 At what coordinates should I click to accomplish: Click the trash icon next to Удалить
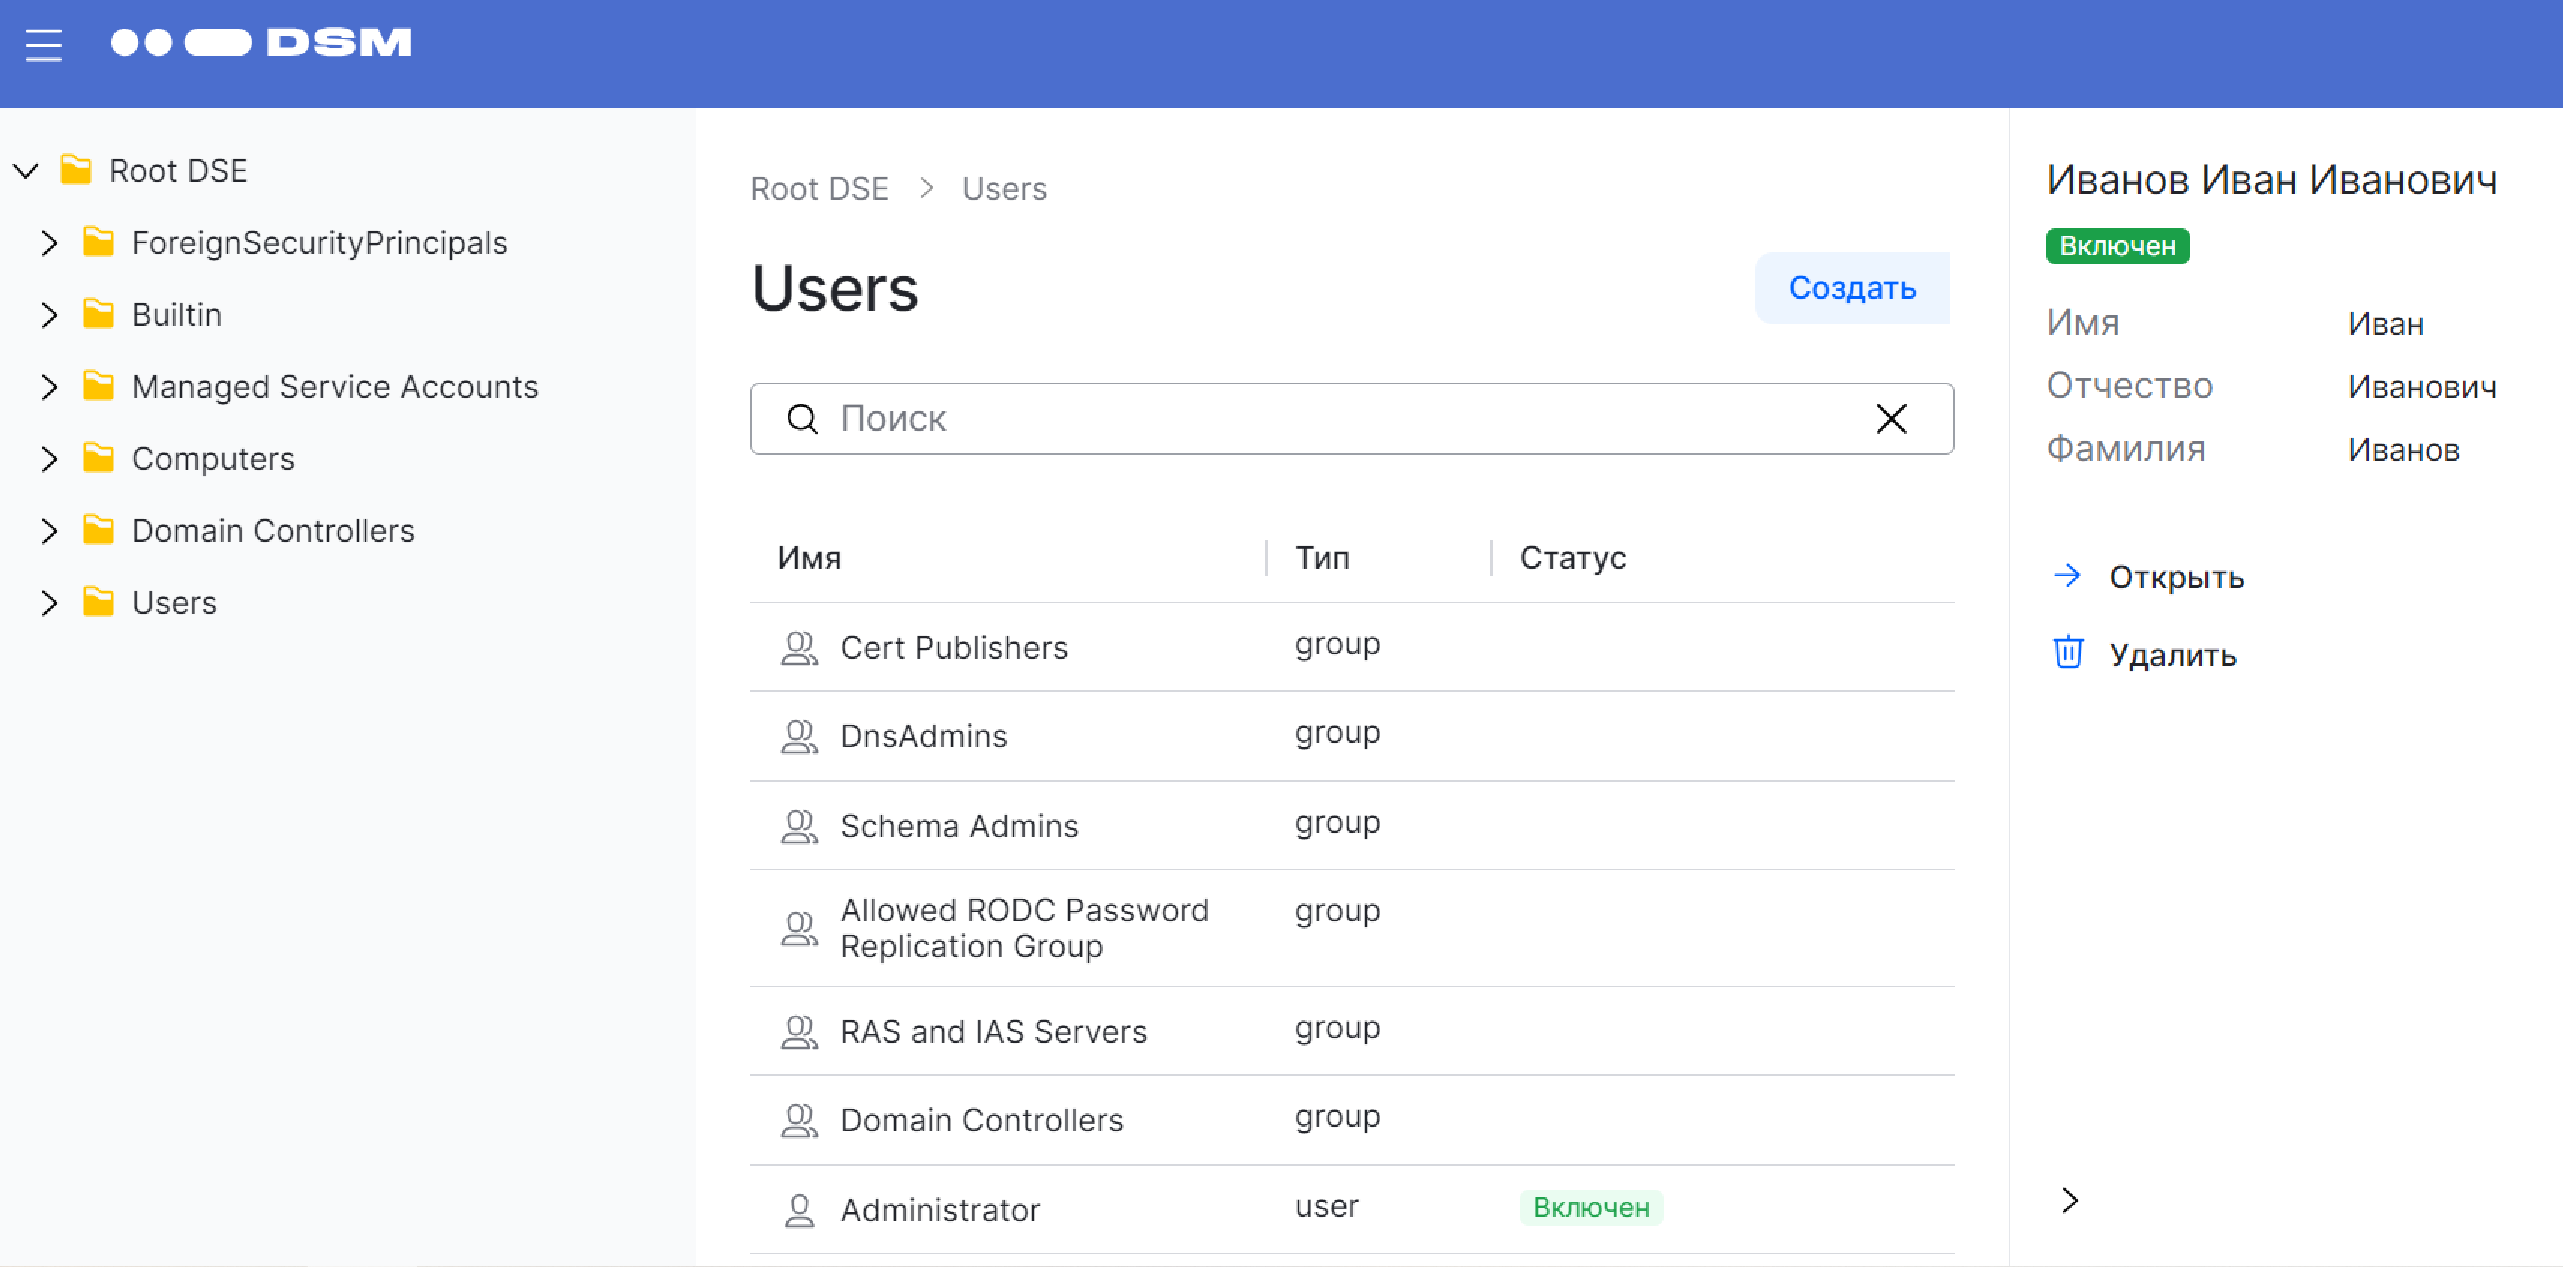pos(2068,653)
